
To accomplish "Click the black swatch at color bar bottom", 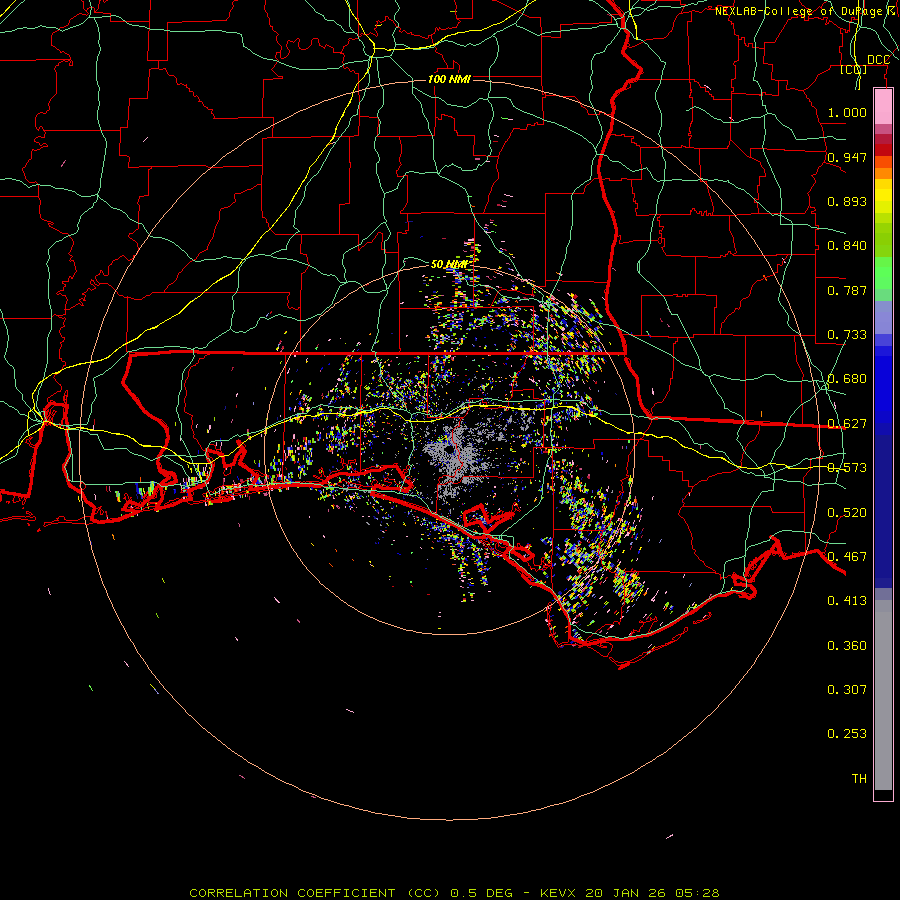I will (x=883, y=795).
